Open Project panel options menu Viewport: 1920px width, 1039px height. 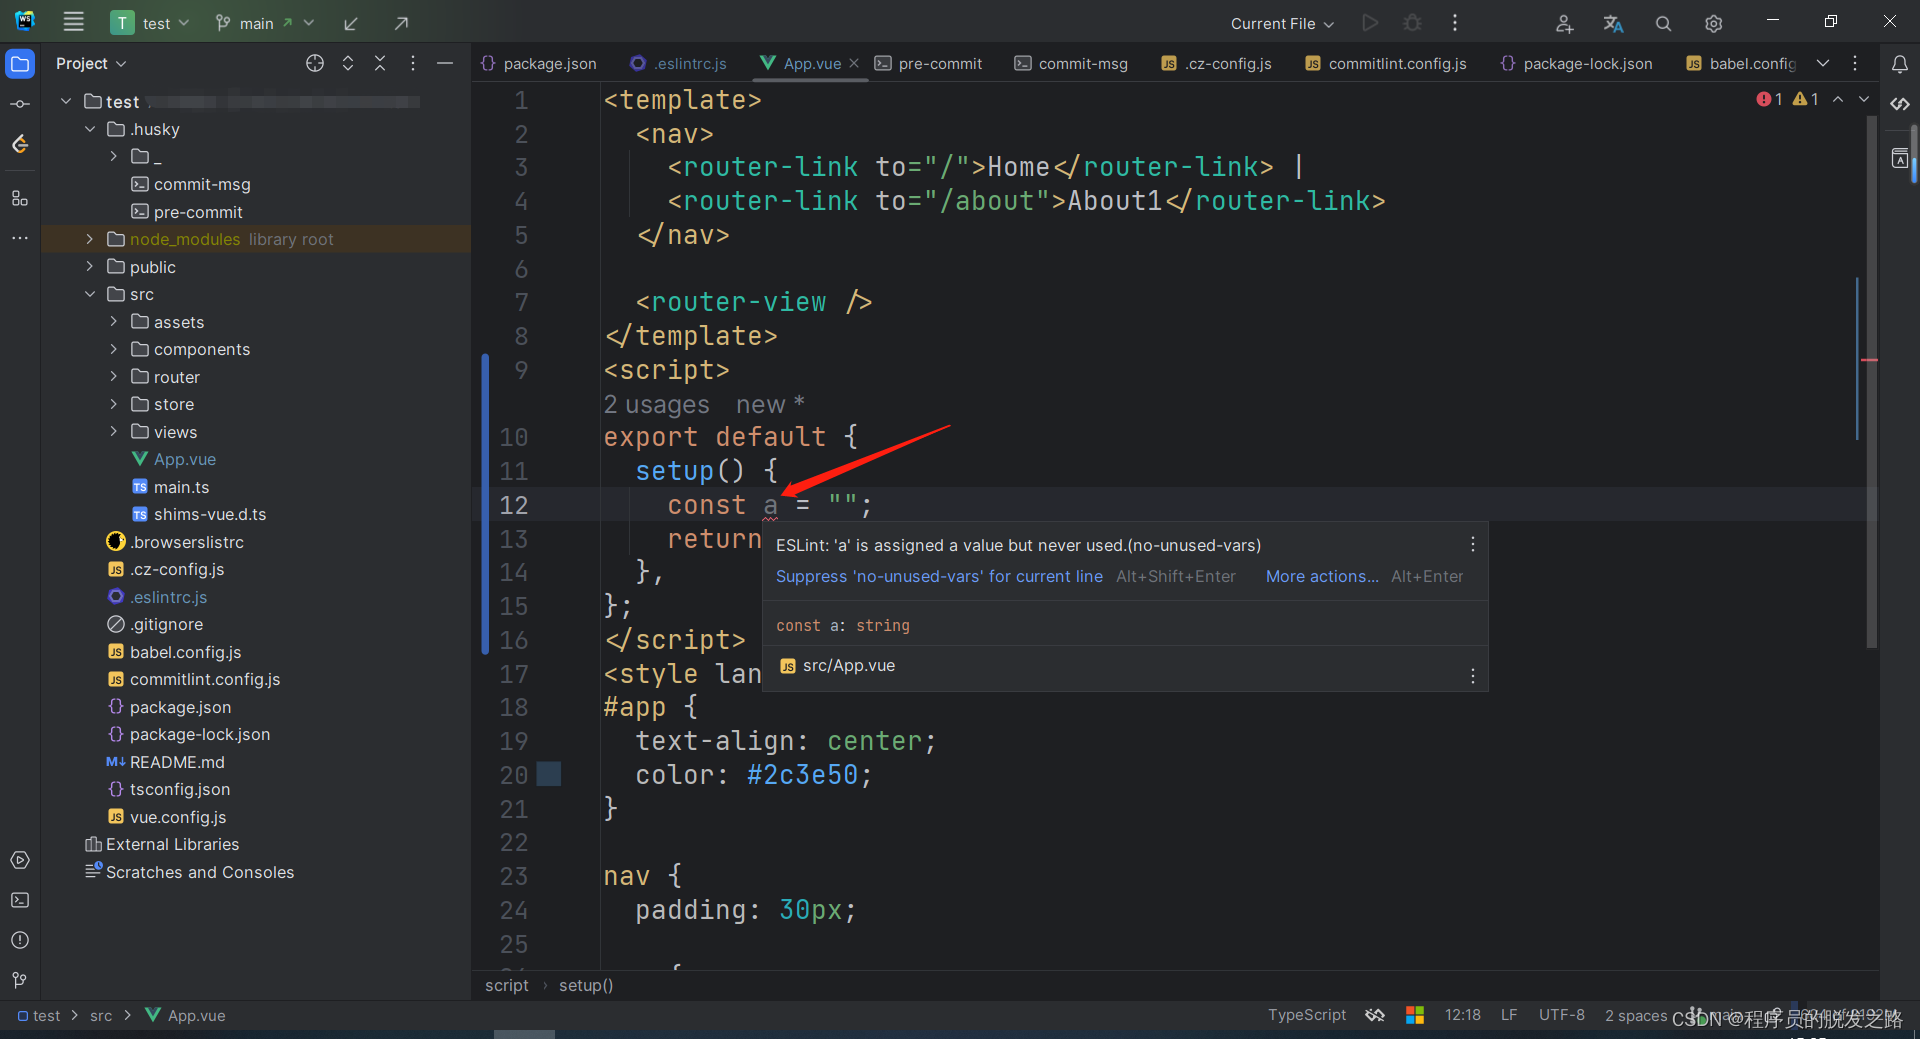pos(413,63)
